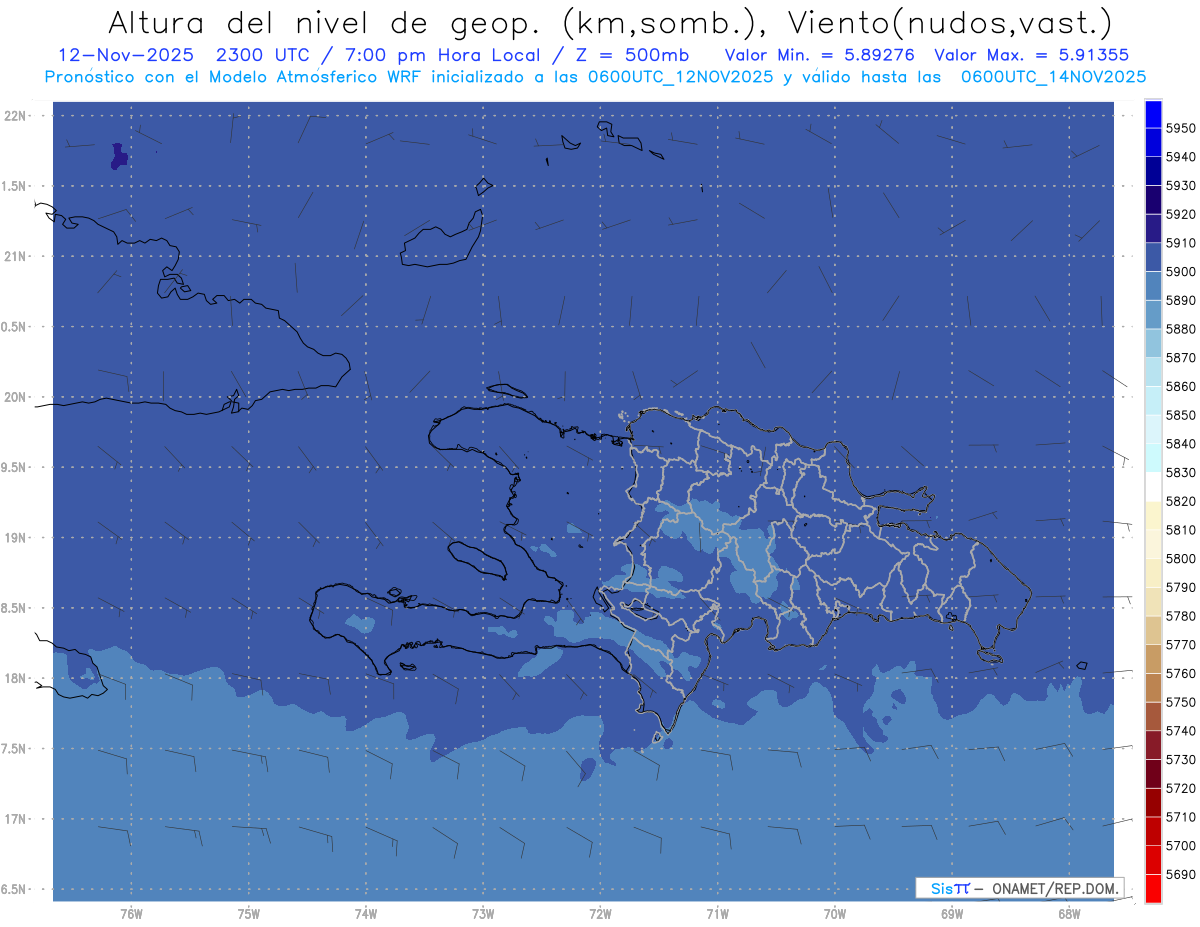1200x927 pixels.
Task: Click the '73W' longitude label
Action: pyautogui.click(x=483, y=914)
